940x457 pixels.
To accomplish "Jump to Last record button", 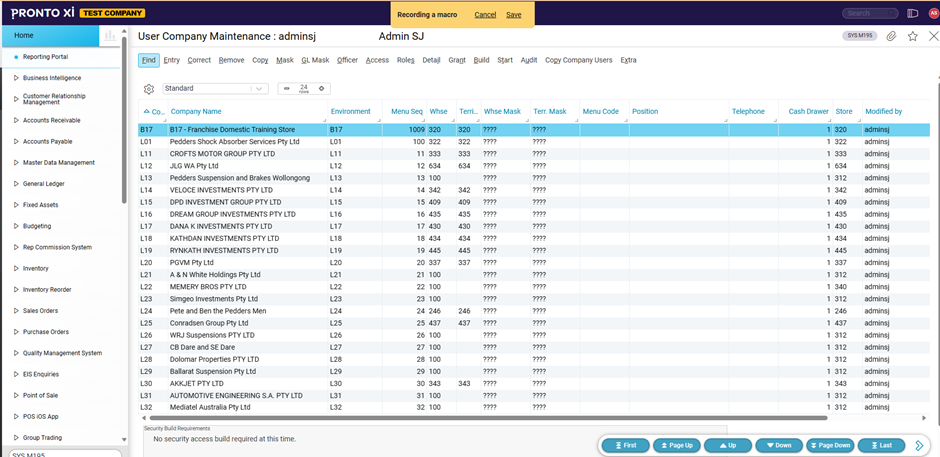I will coord(881,446).
